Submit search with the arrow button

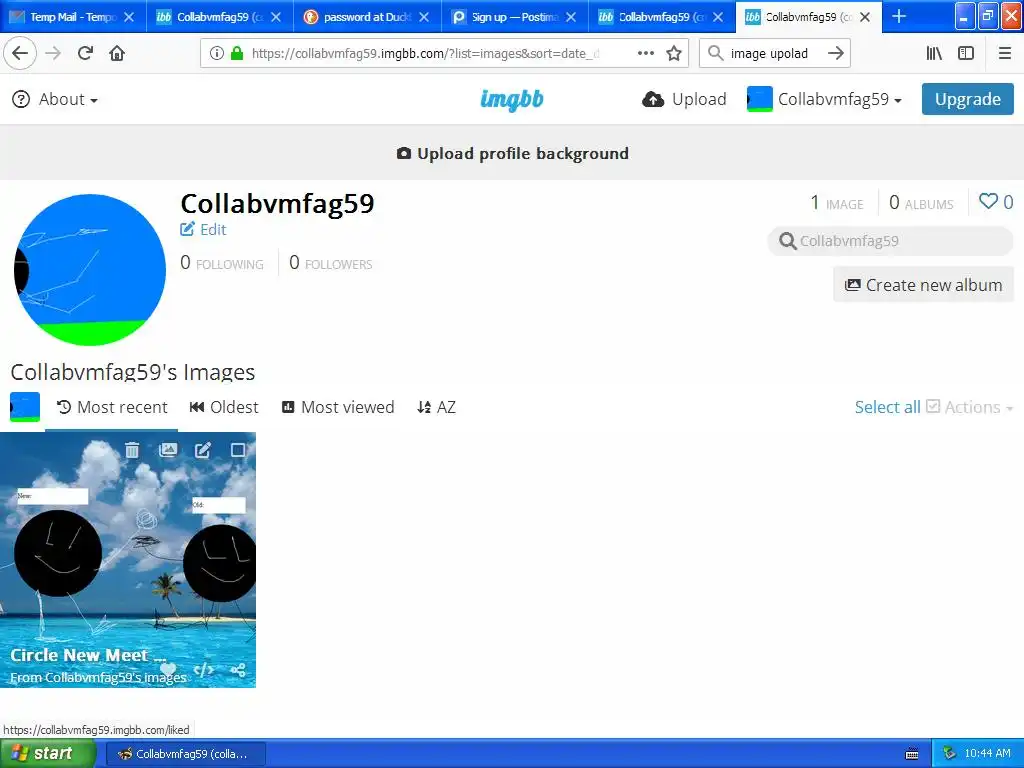point(836,54)
